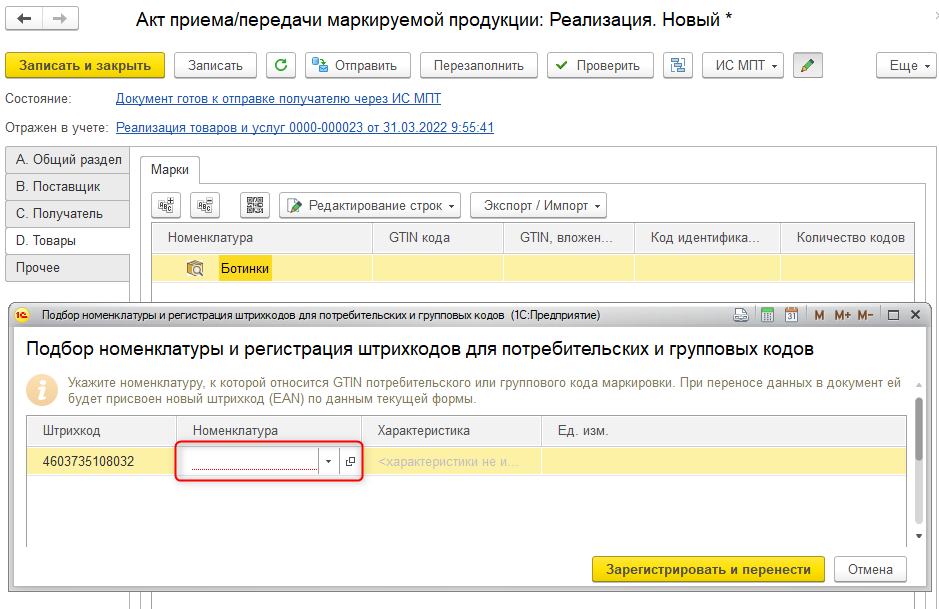939x609 pixels.
Task: Switch to В. Поставщик section
Action: pos(68,186)
